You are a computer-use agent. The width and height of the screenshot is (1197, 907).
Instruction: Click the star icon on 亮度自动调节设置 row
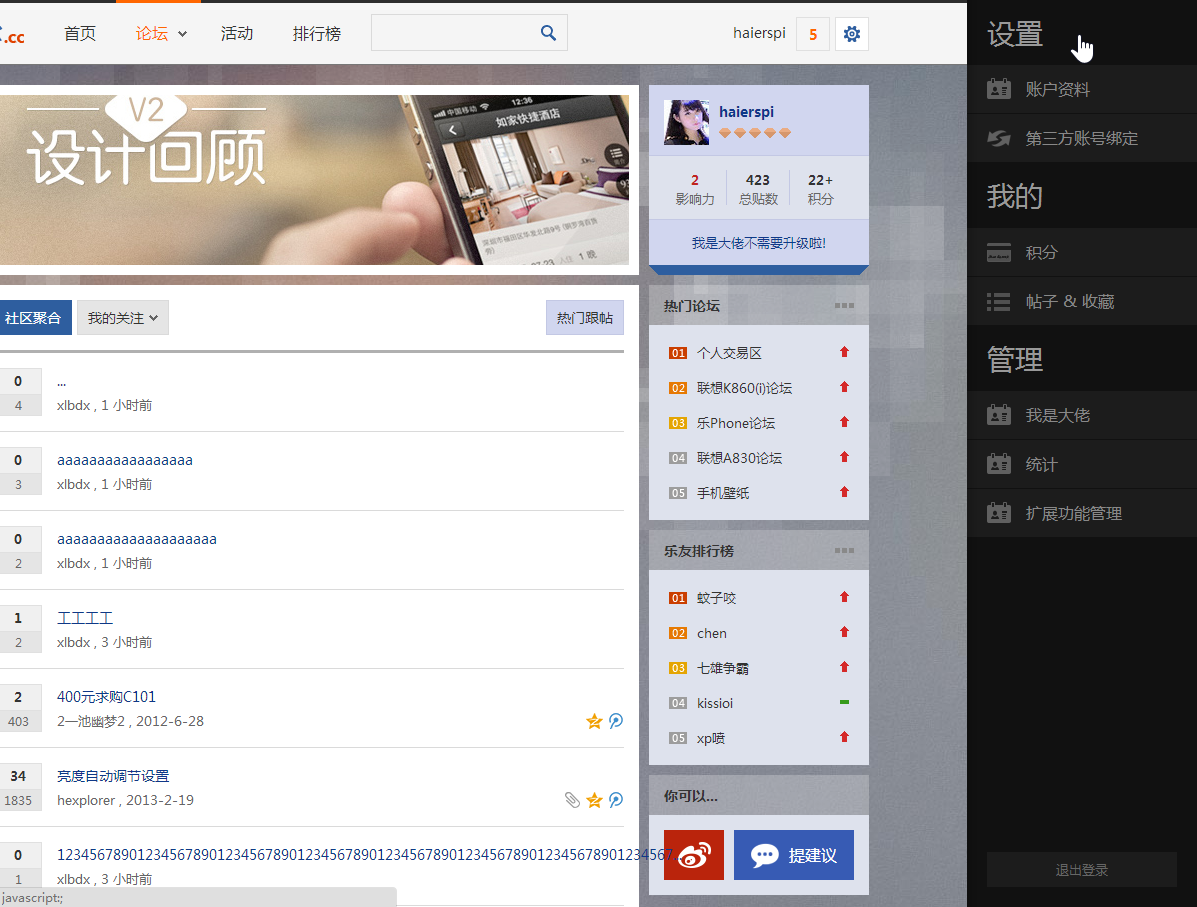click(x=594, y=800)
